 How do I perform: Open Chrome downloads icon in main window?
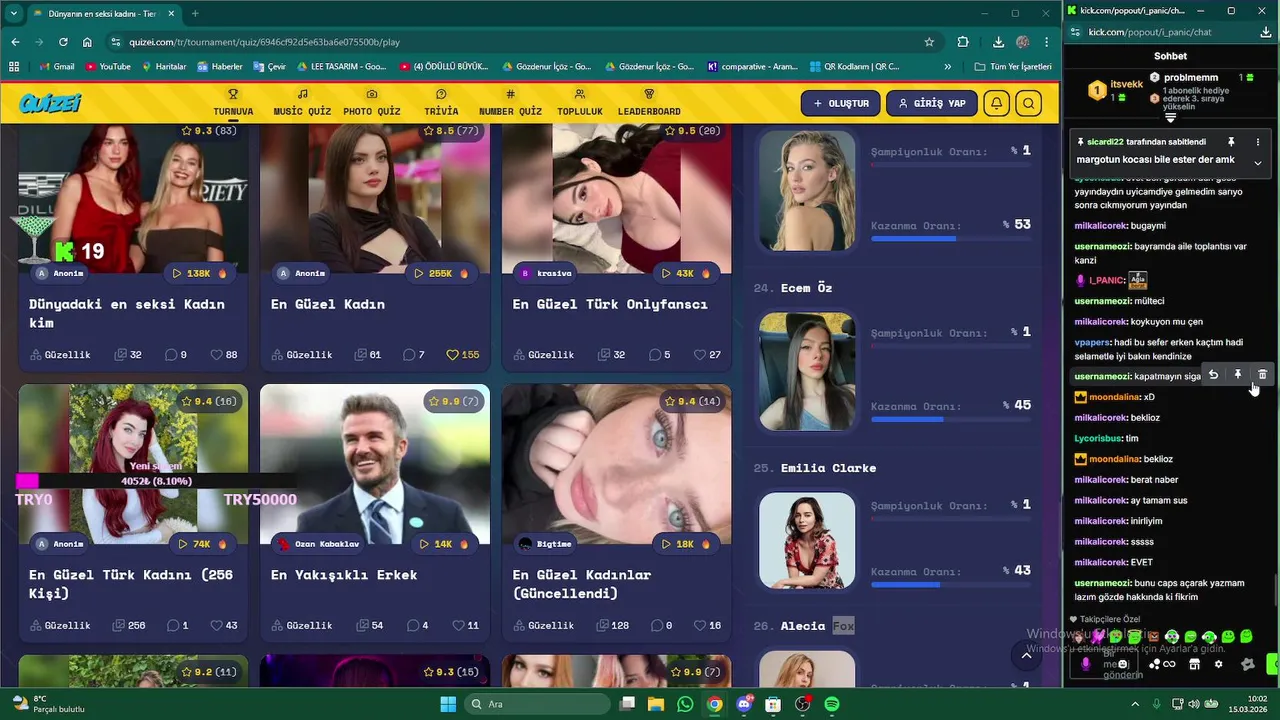(x=998, y=42)
